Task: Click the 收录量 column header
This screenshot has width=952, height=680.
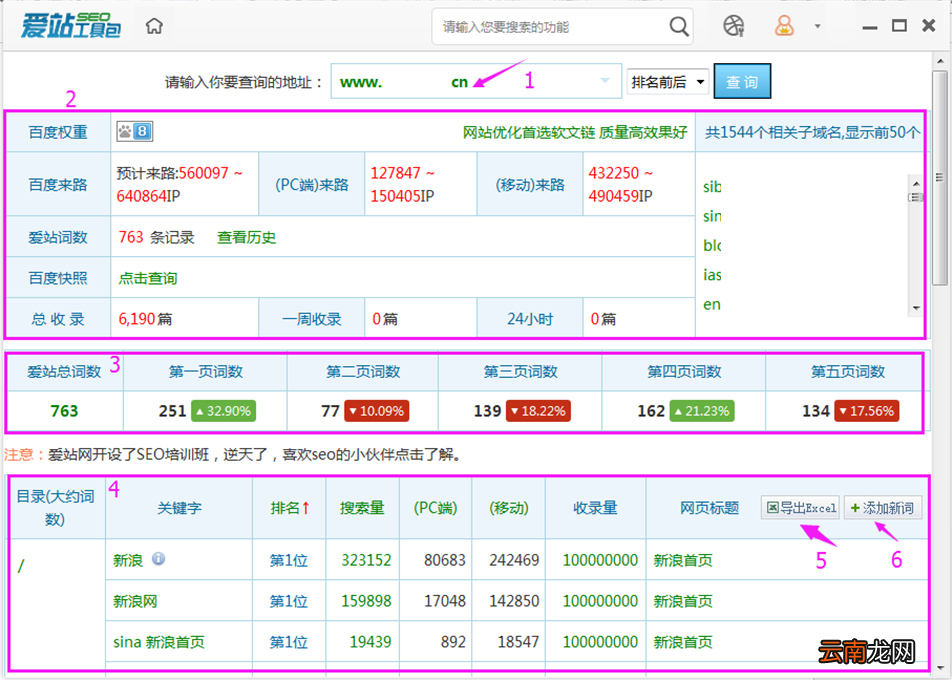Action: pyautogui.click(x=595, y=508)
